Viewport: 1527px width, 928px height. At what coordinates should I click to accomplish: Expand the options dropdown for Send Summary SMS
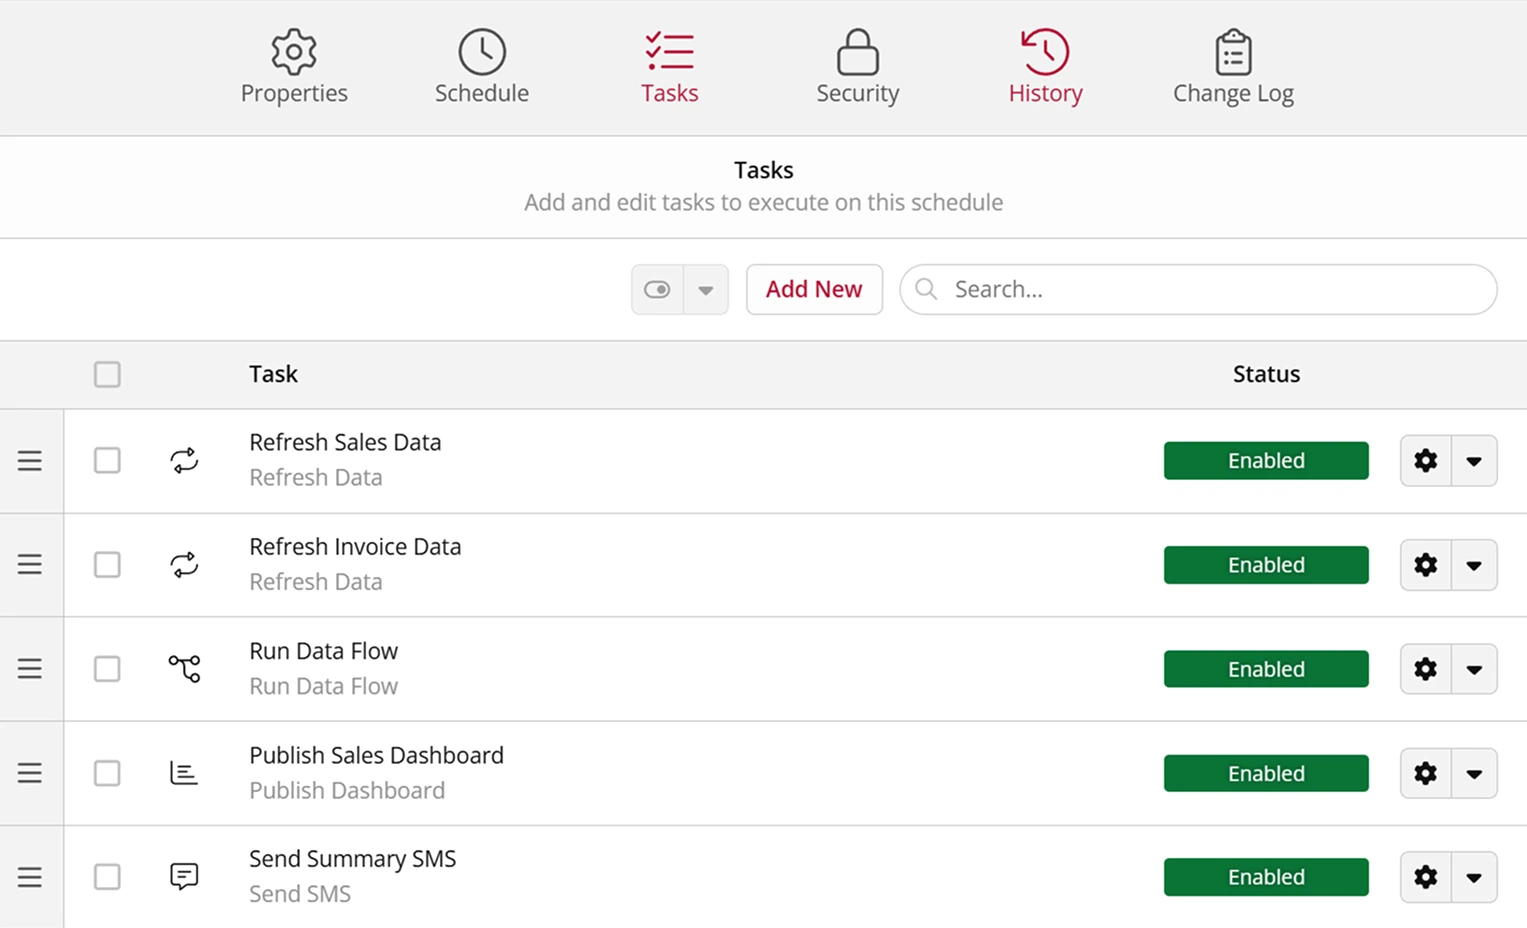pos(1474,877)
